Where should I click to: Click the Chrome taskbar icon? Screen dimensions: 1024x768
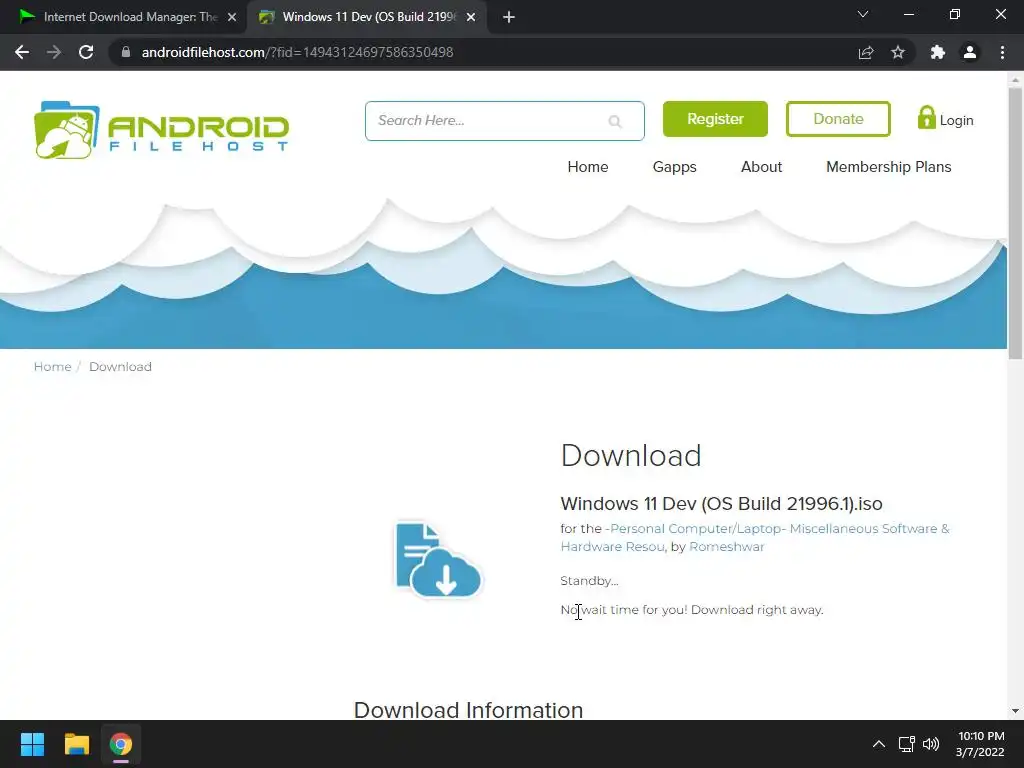point(121,744)
